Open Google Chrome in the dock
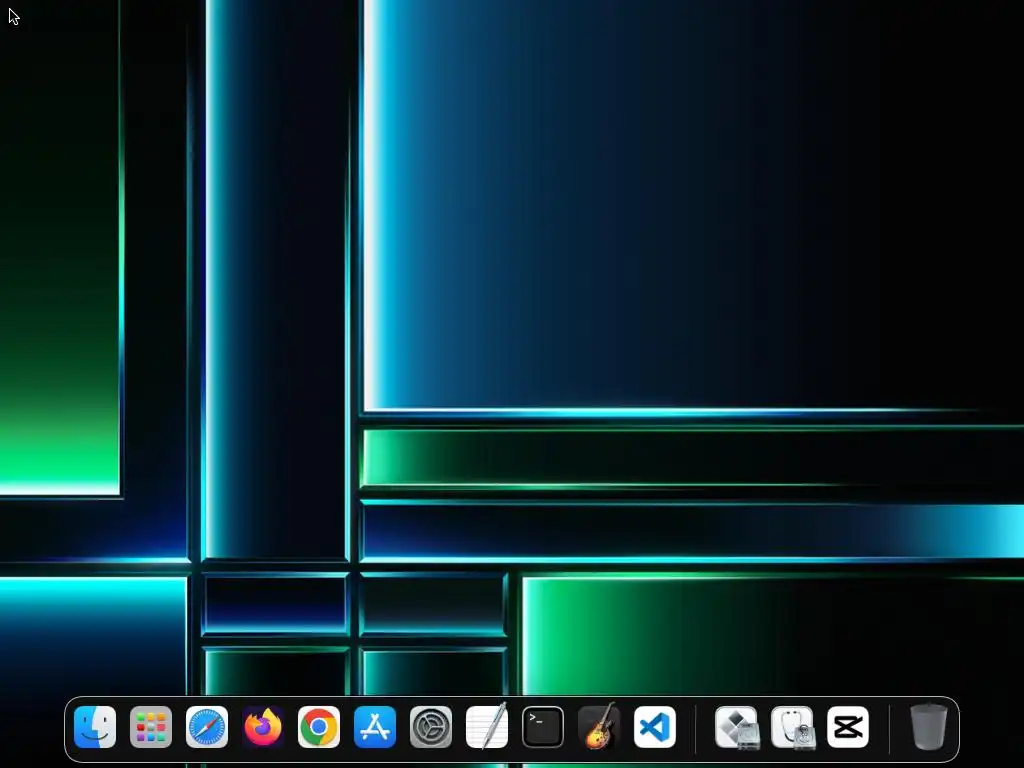The height and width of the screenshot is (768, 1024). click(319, 727)
